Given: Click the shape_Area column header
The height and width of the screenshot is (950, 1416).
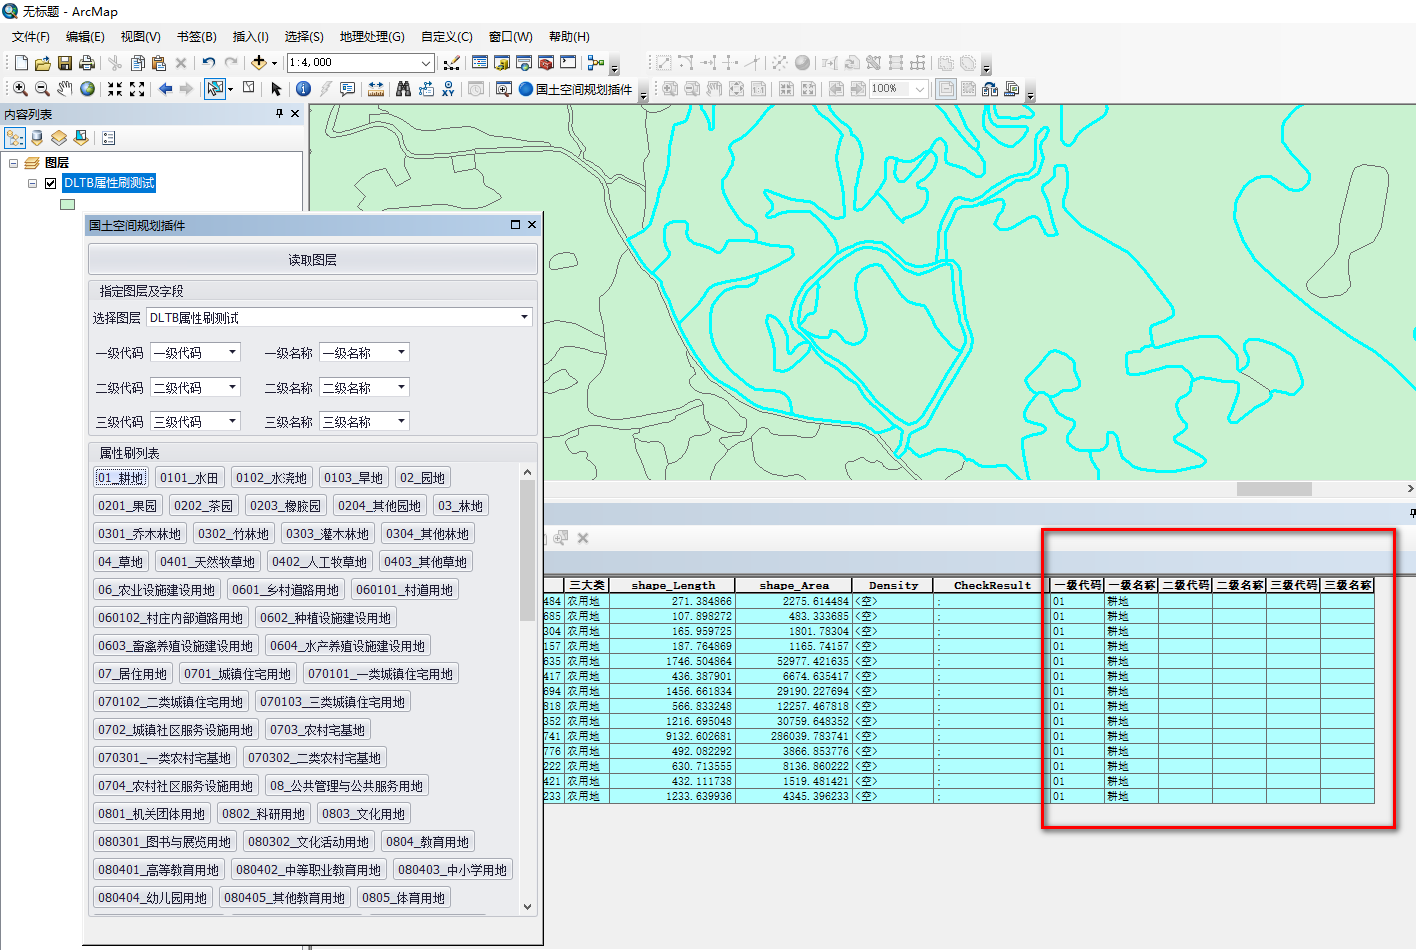Looking at the screenshot, I should [794, 585].
